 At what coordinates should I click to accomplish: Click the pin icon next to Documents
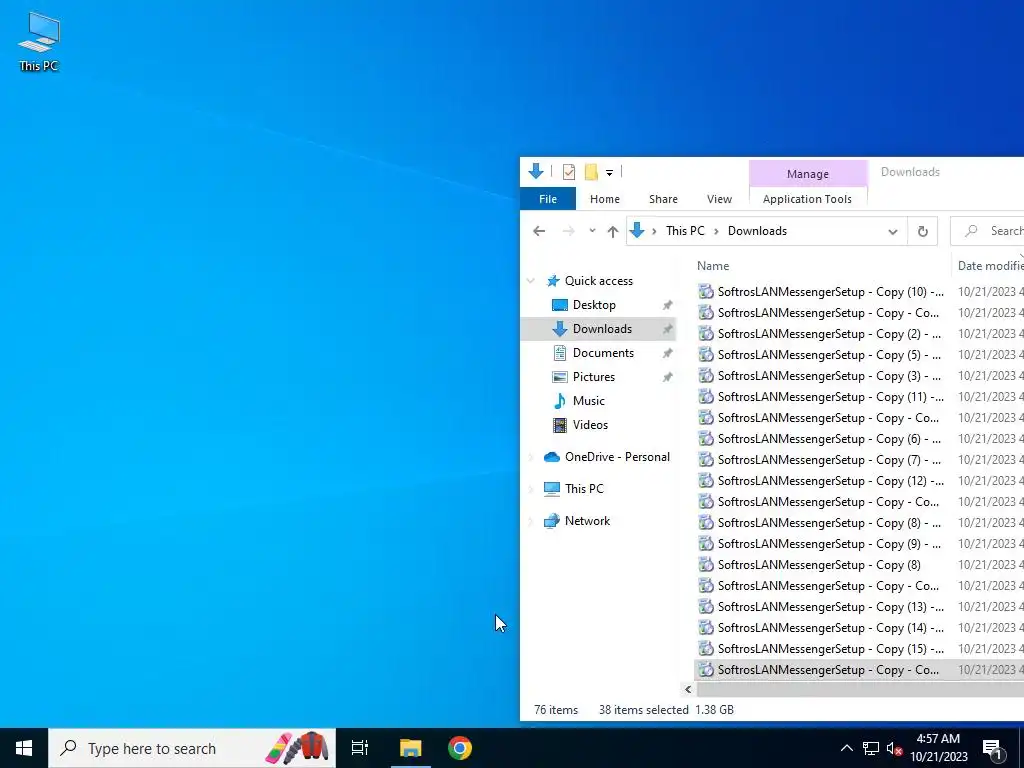click(x=667, y=353)
